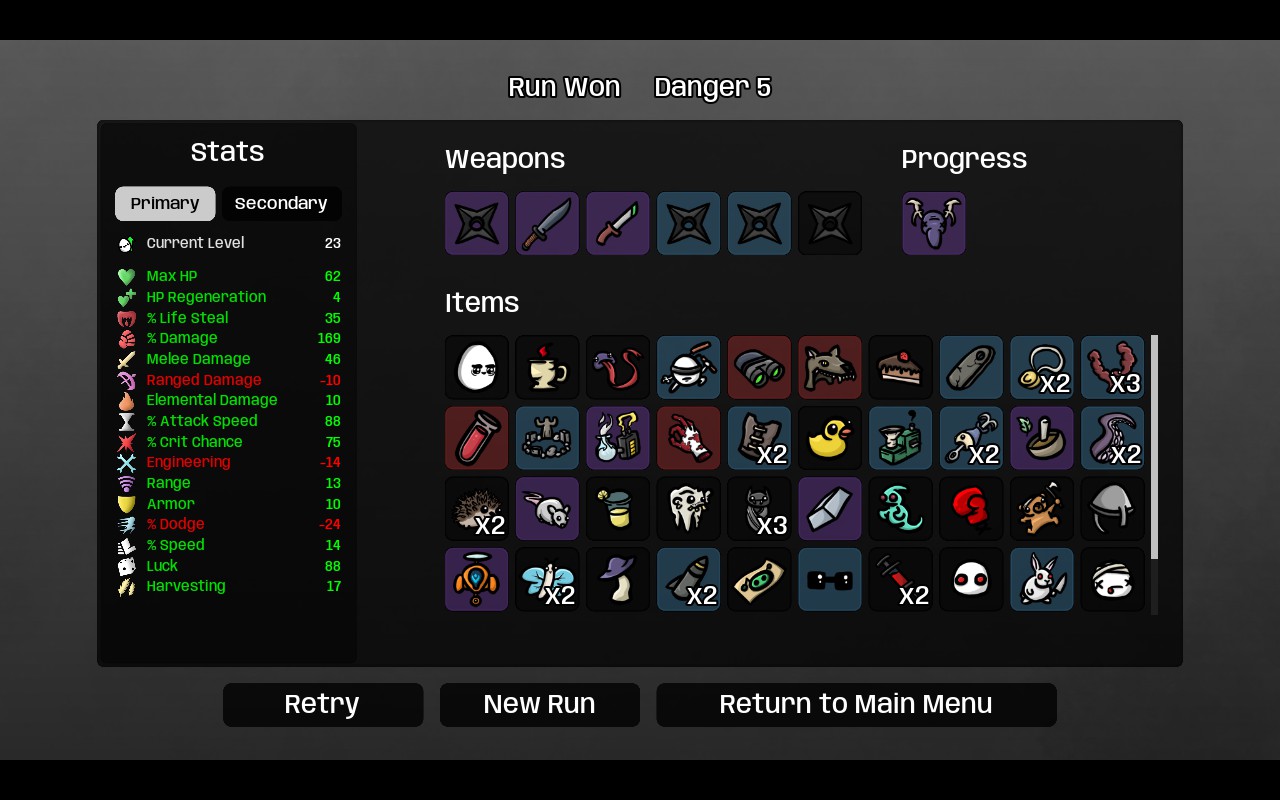Select the hedgehog x2 item
1280x800 pixels.
(477, 509)
